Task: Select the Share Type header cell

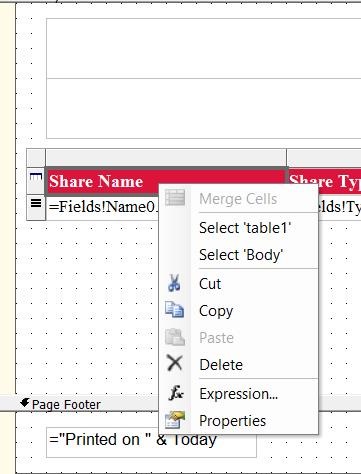Action: (x=324, y=181)
